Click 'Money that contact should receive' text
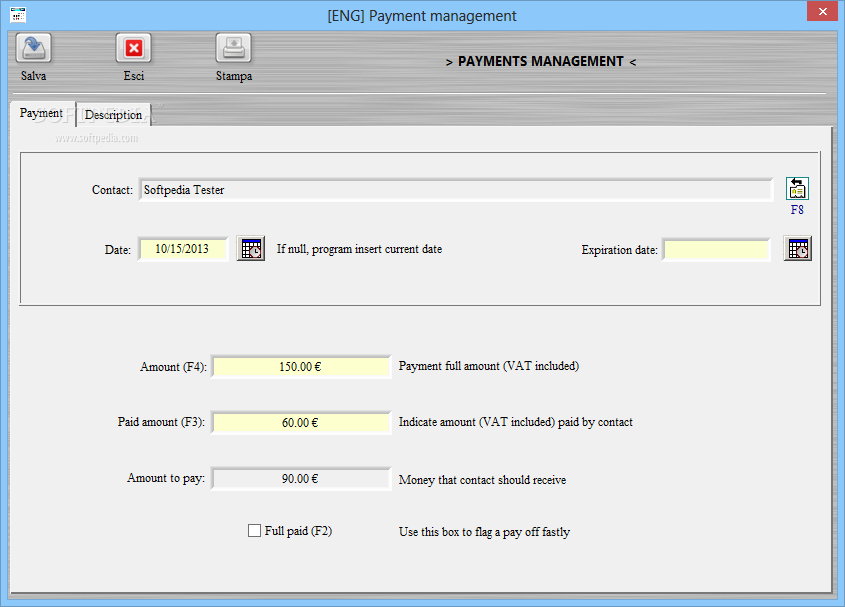This screenshot has height=607, width=845. pos(482,480)
